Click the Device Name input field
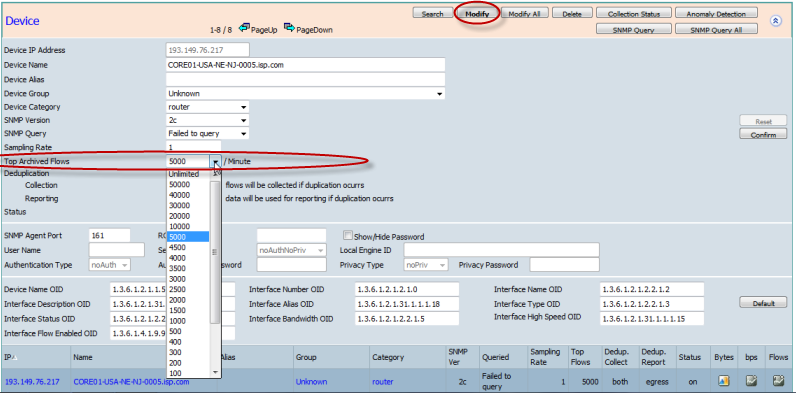796x393 pixels. pyautogui.click(x=306, y=65)
